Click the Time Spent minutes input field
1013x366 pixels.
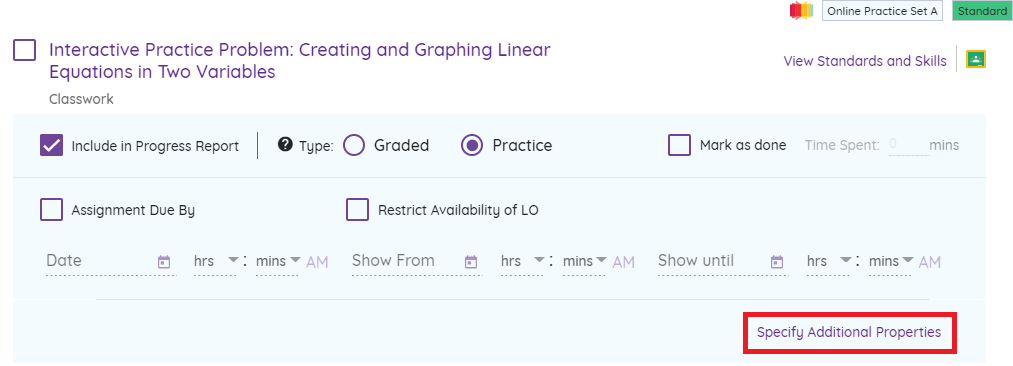(908, 145)
